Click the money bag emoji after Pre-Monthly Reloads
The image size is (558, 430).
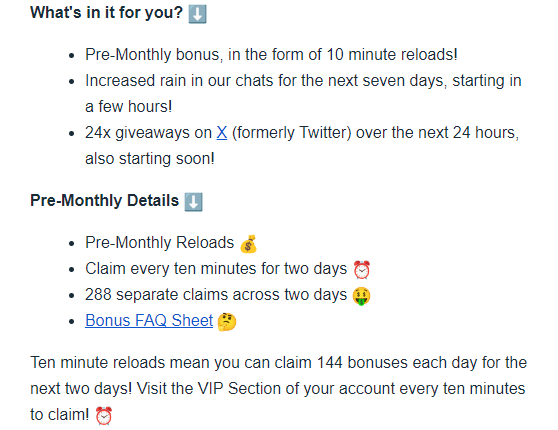[x=248, y=244]
